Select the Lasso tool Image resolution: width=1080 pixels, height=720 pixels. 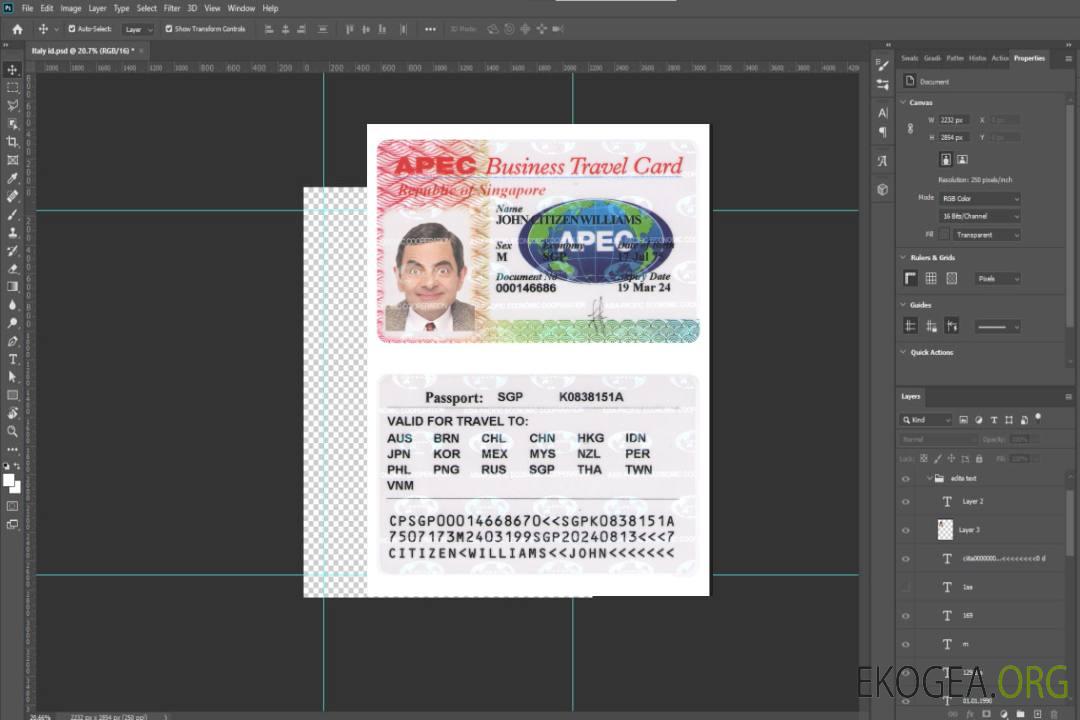click(13, 105)
